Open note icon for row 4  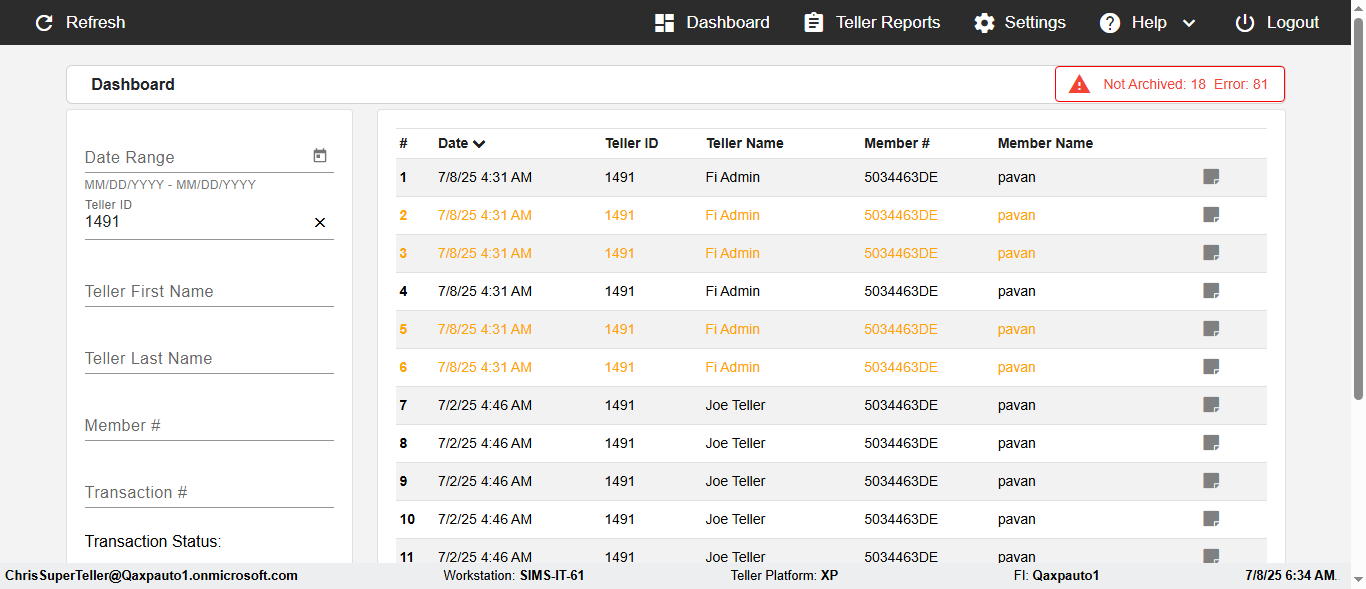click(1211, 291)
